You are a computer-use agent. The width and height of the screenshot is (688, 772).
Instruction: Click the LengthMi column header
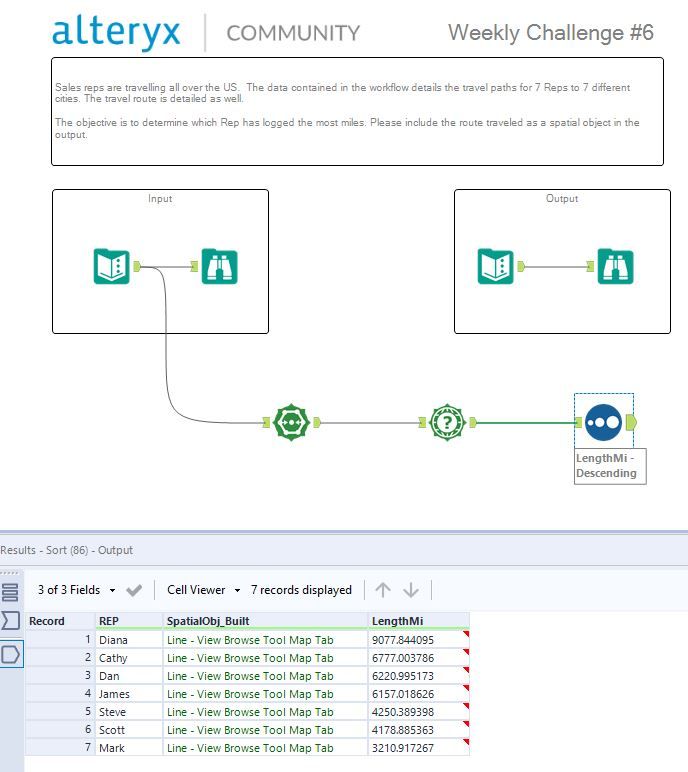coord(419,621)
